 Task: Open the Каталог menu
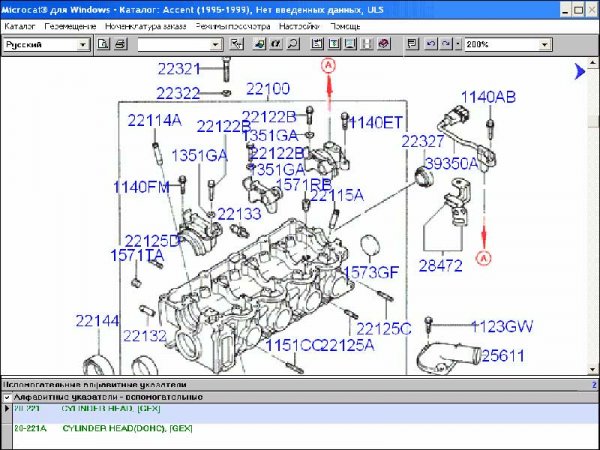click(19, 27)
